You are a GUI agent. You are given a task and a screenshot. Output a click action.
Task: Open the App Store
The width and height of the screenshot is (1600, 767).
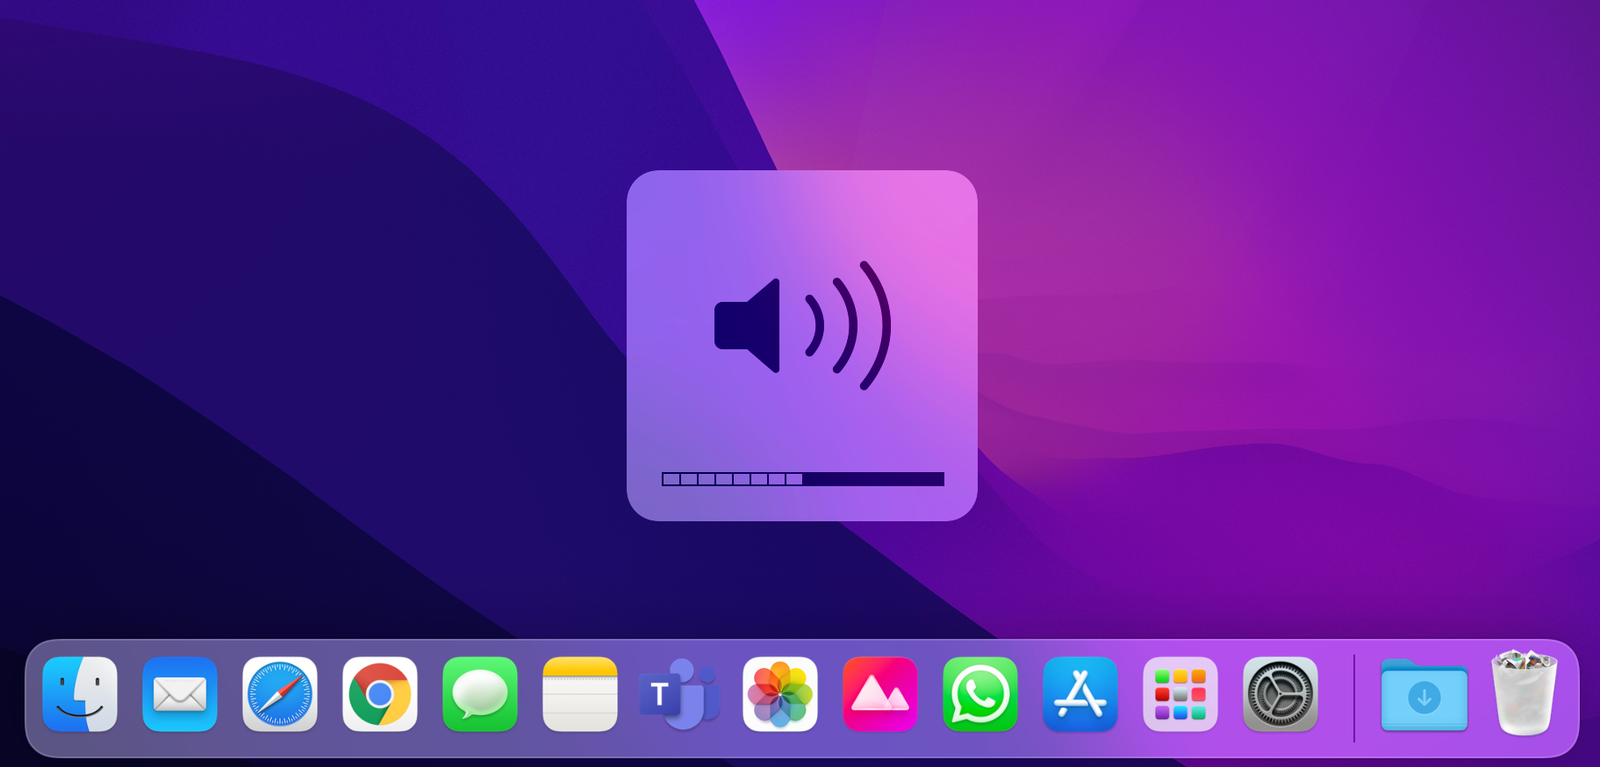pos(1080,694)
